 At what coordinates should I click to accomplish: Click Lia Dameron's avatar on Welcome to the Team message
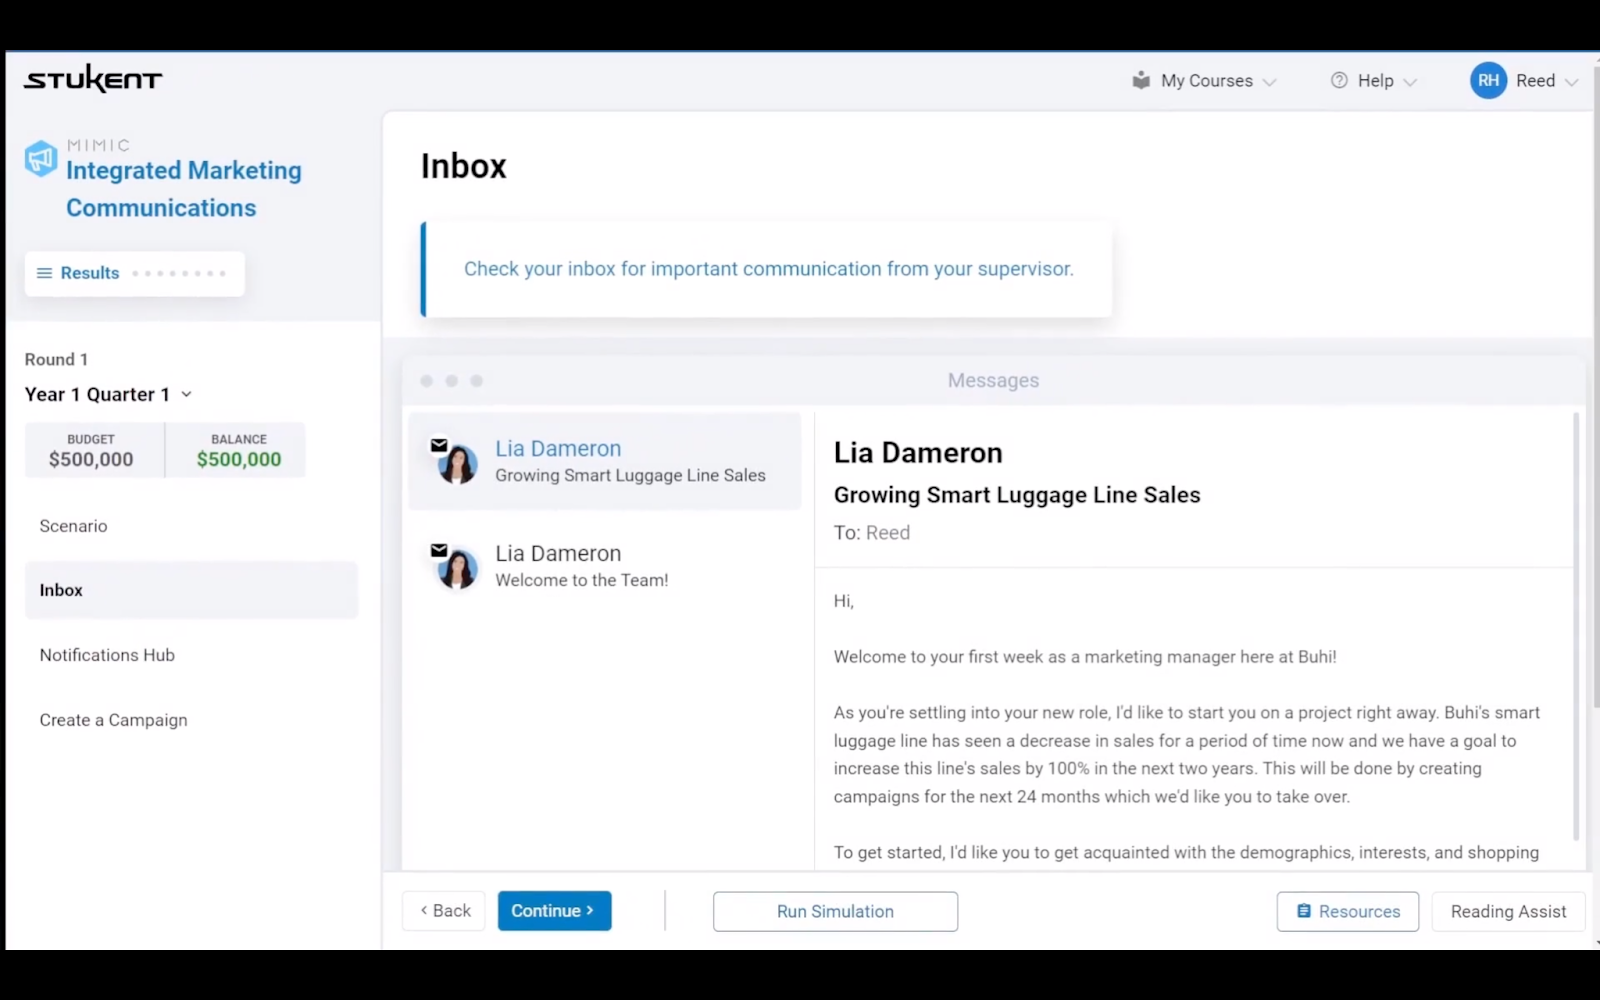[458, 570]
